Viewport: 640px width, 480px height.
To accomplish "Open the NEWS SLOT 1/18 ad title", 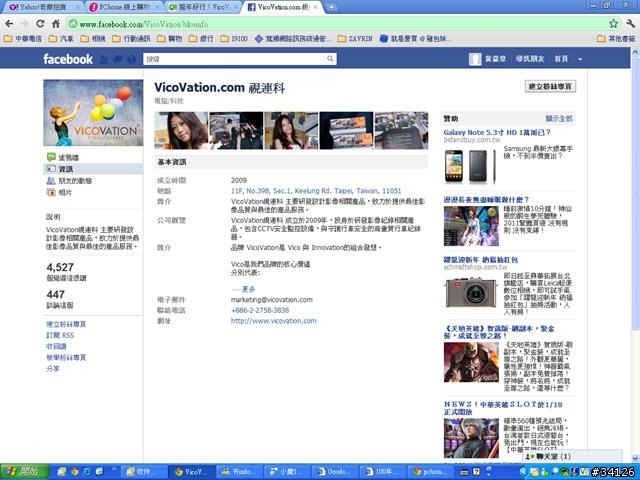I will point(503,408).
